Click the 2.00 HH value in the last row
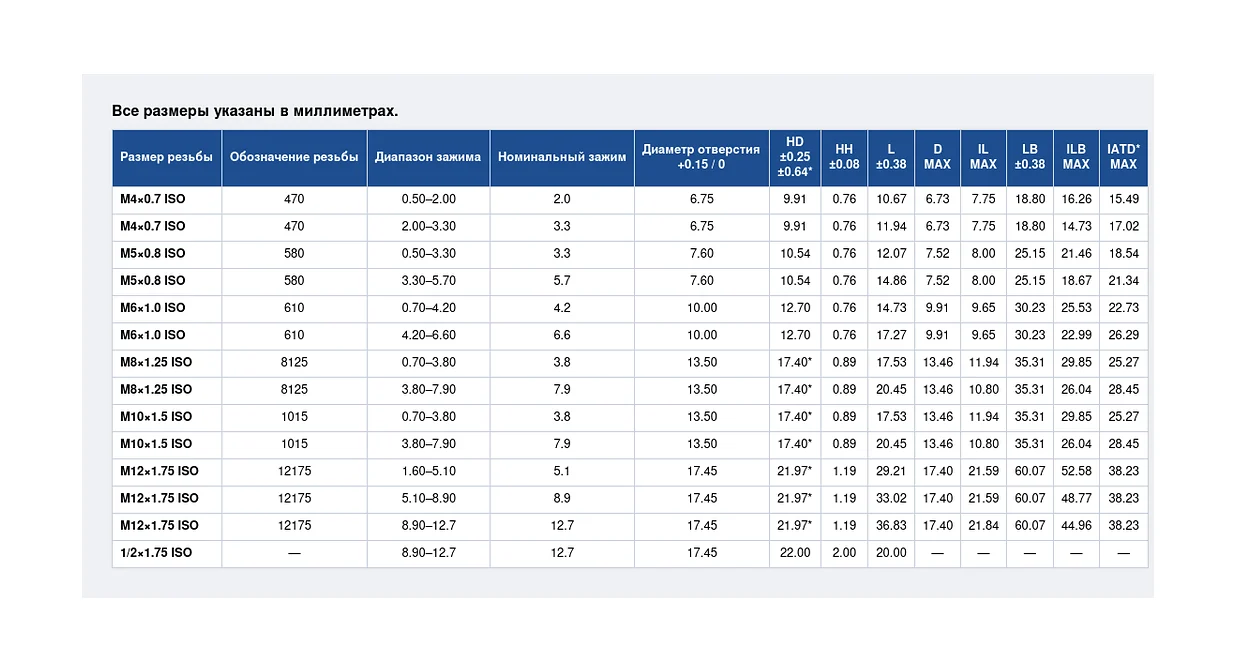 coord(844,552)
